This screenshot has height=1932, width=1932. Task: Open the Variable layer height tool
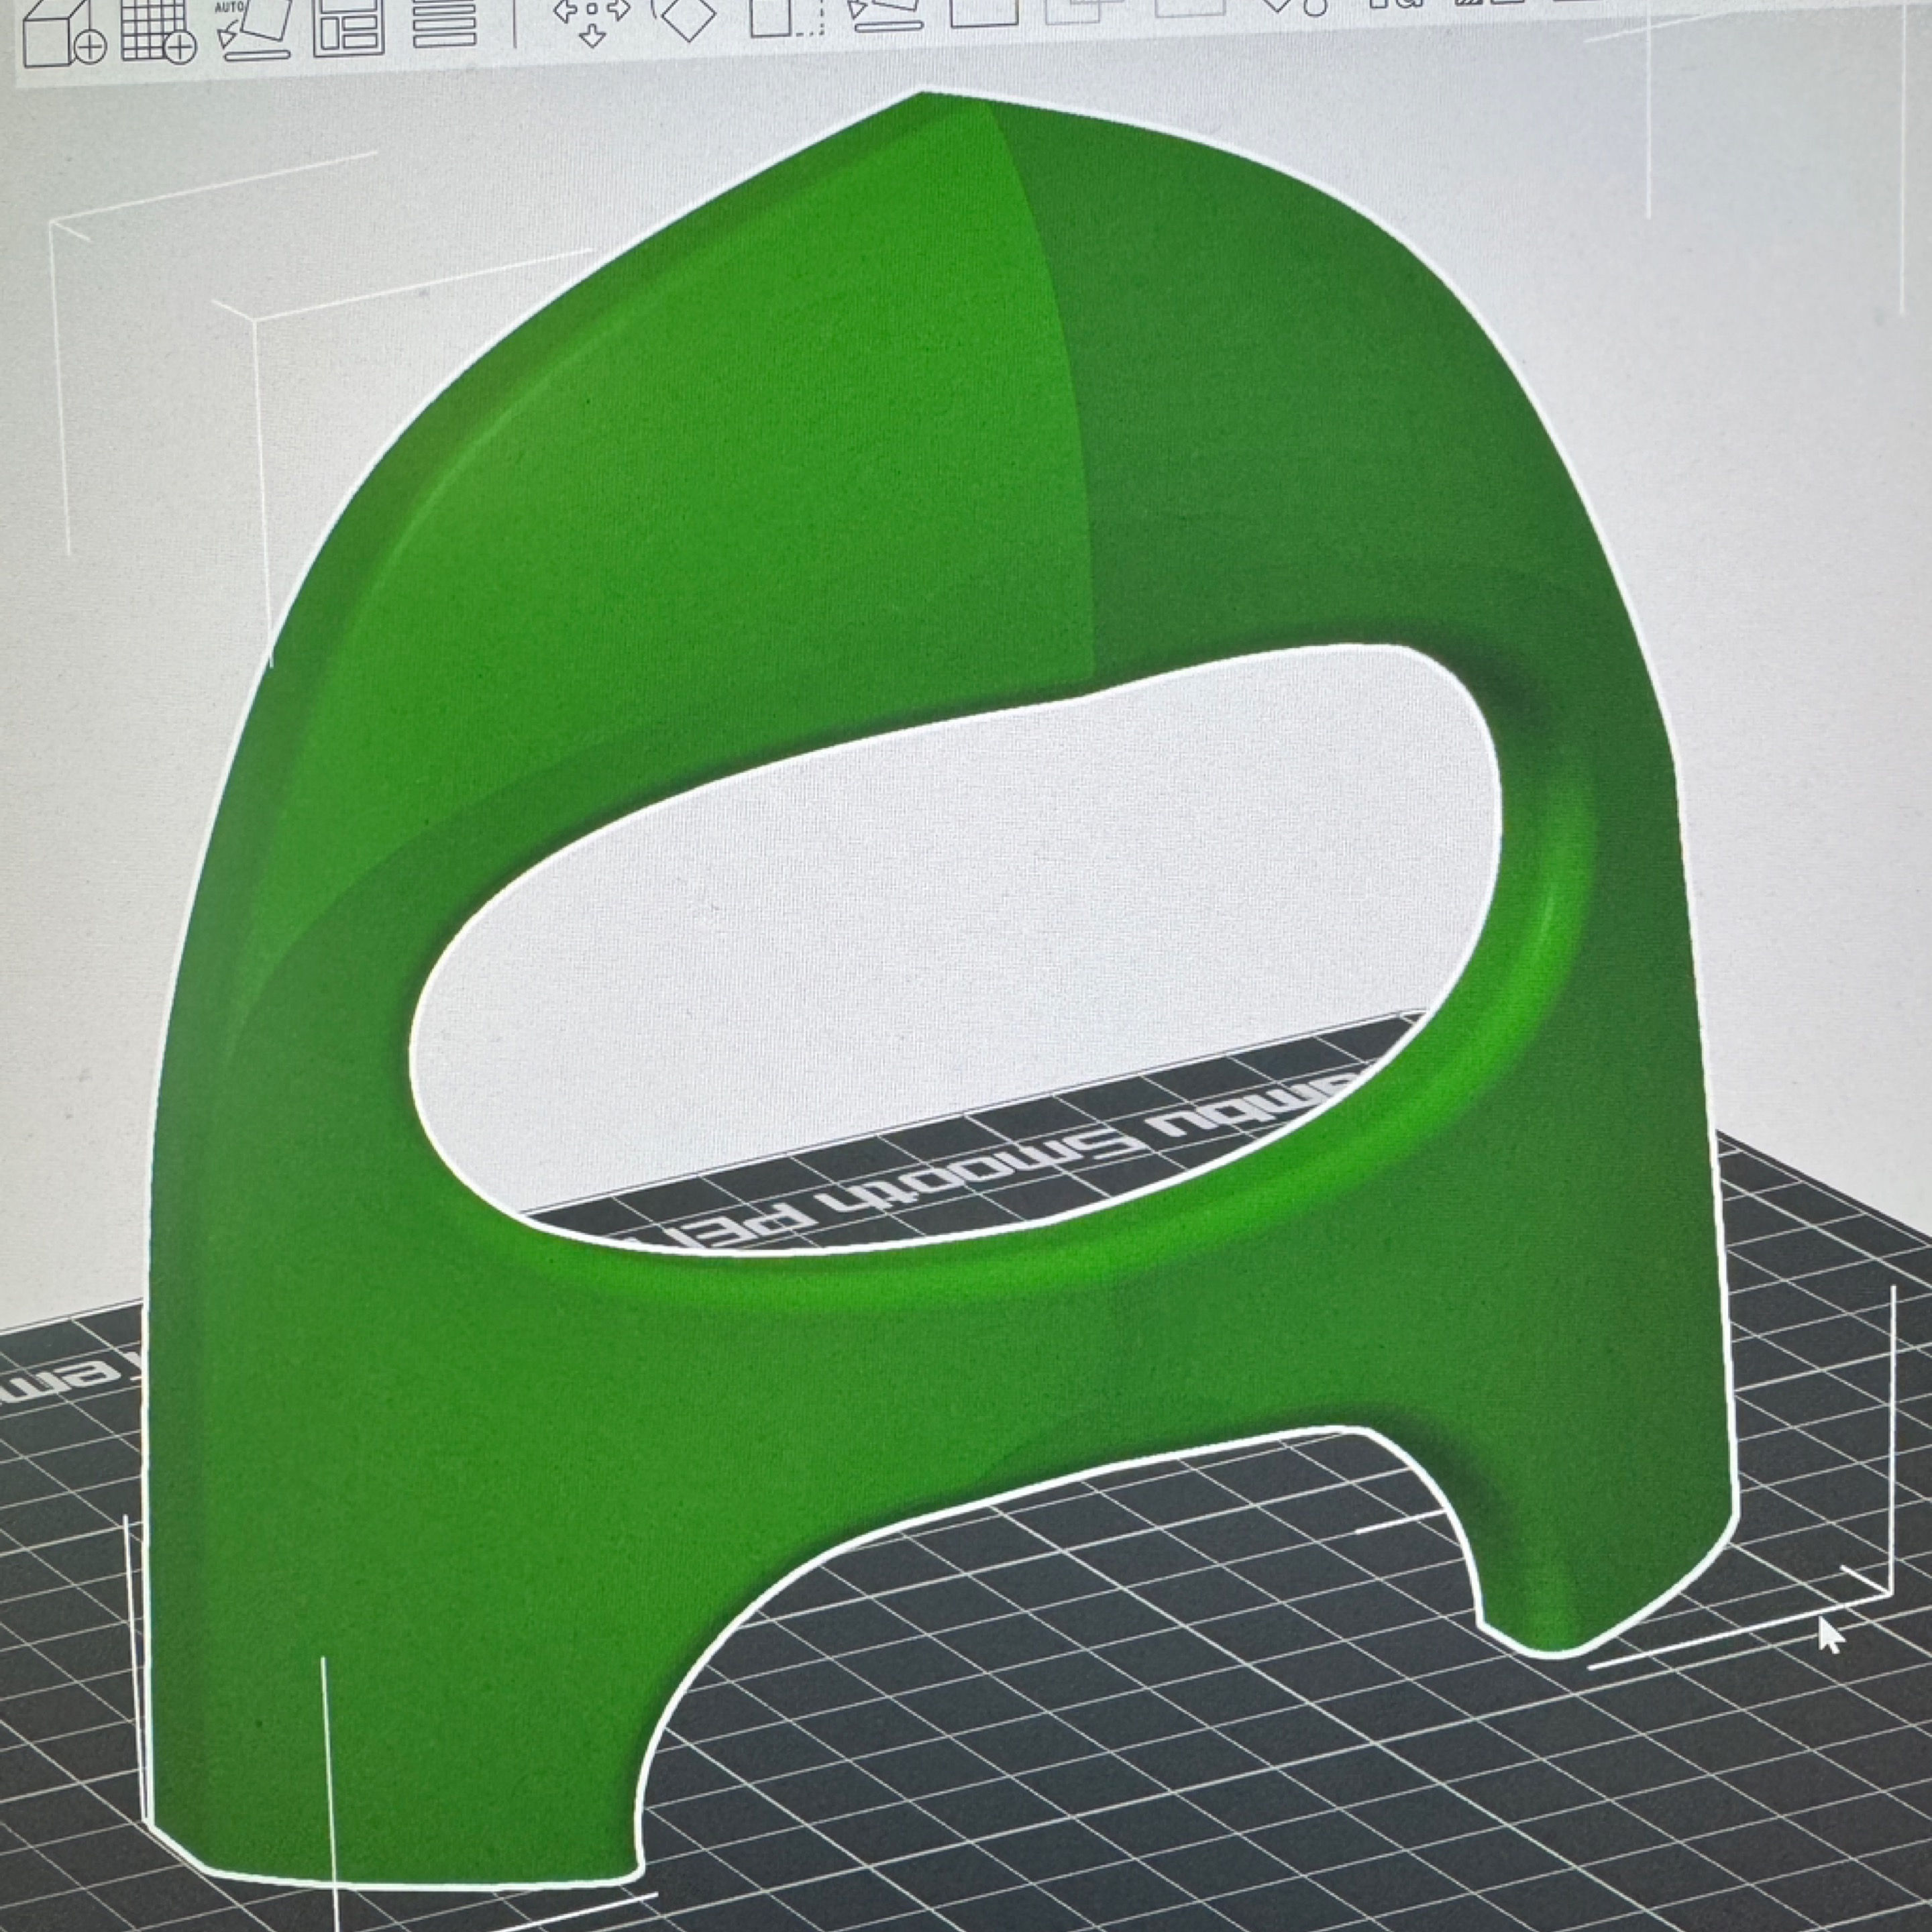click(444, 24)
